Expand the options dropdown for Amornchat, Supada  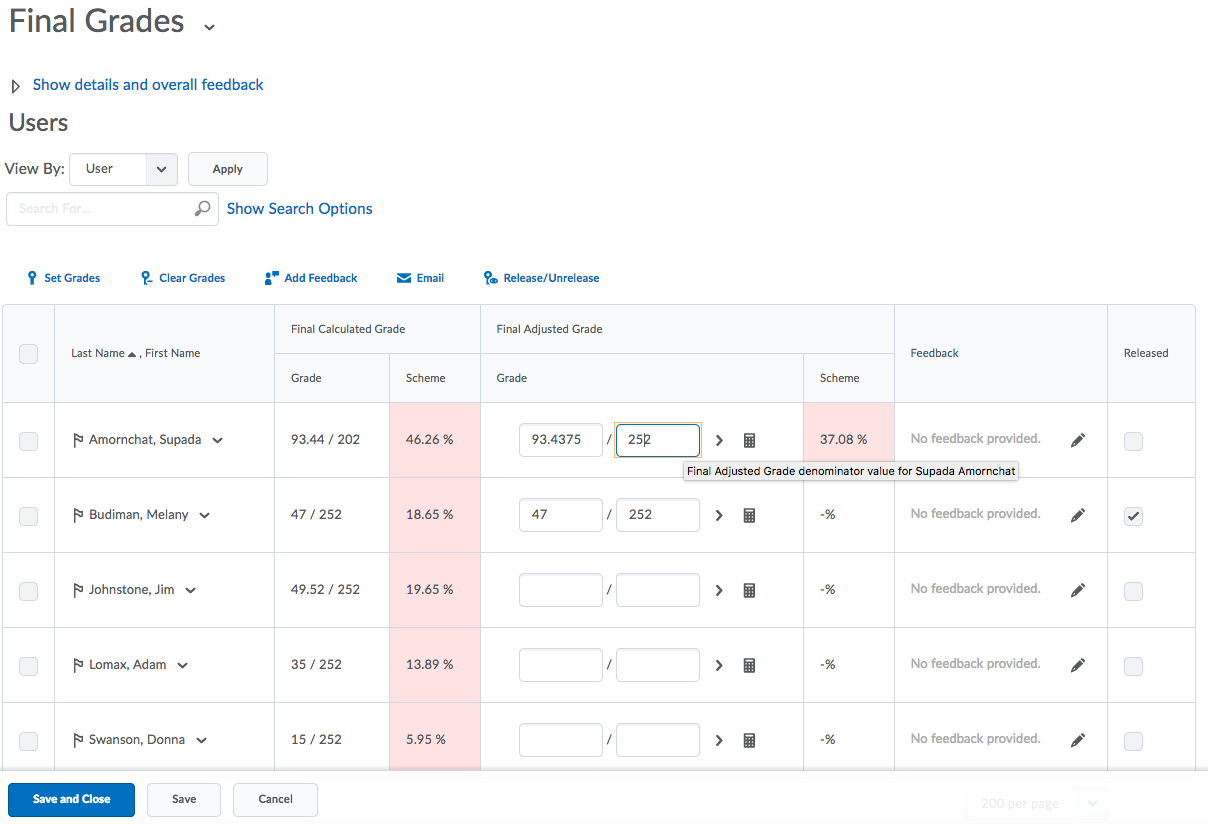tap(218, 439)
